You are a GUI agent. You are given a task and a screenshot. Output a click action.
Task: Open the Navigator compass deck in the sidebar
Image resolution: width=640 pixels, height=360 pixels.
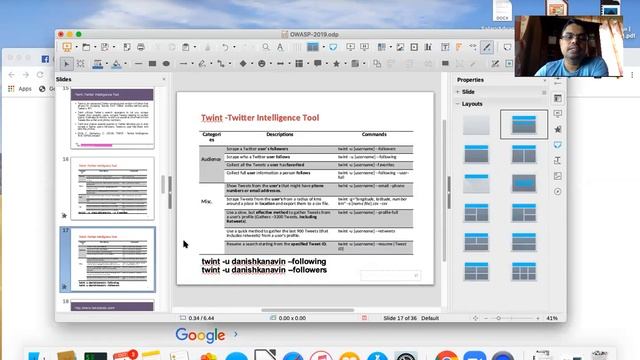click(558, 191)
